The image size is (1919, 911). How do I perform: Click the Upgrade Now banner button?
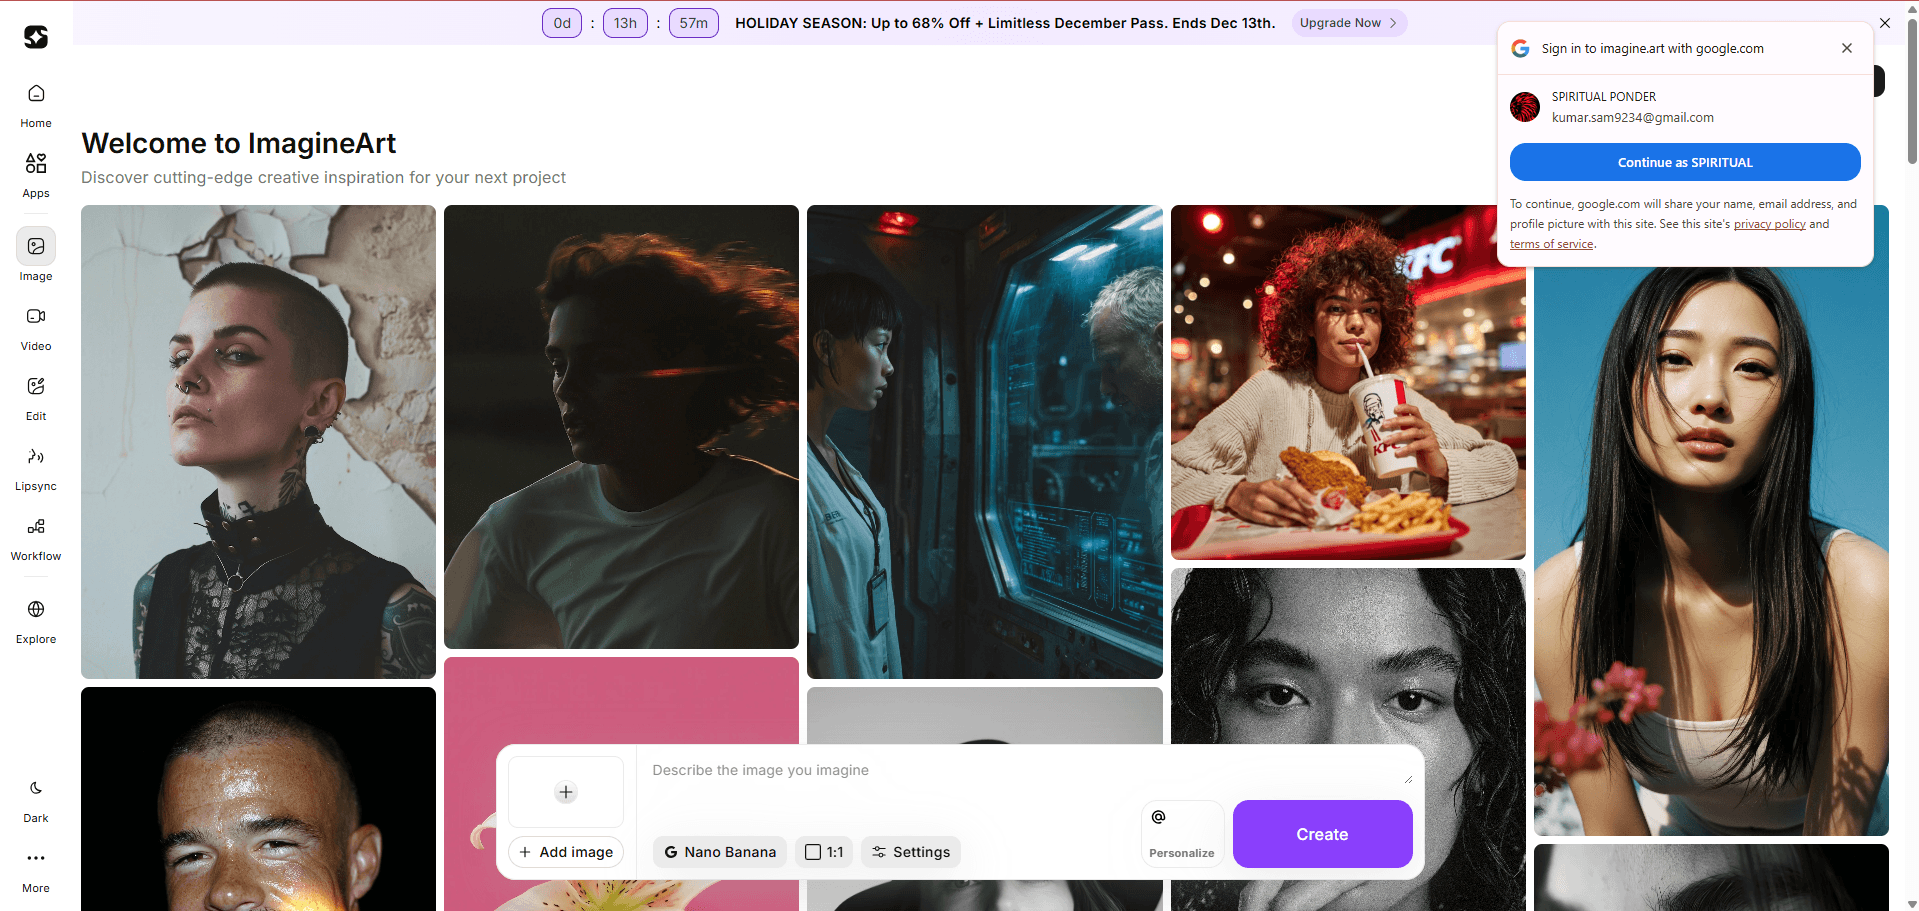tap(1348, 22)
